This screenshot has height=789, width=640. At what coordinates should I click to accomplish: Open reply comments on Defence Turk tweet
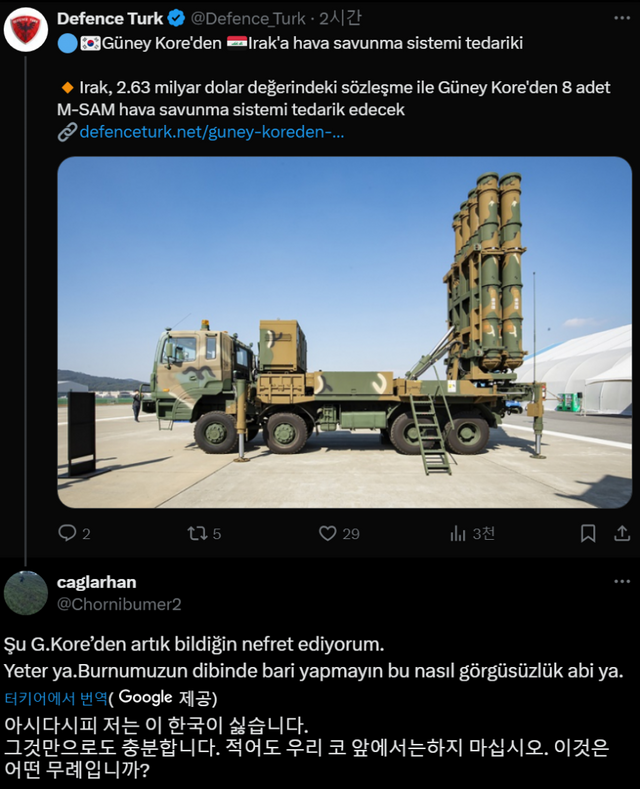coord(74,533)
